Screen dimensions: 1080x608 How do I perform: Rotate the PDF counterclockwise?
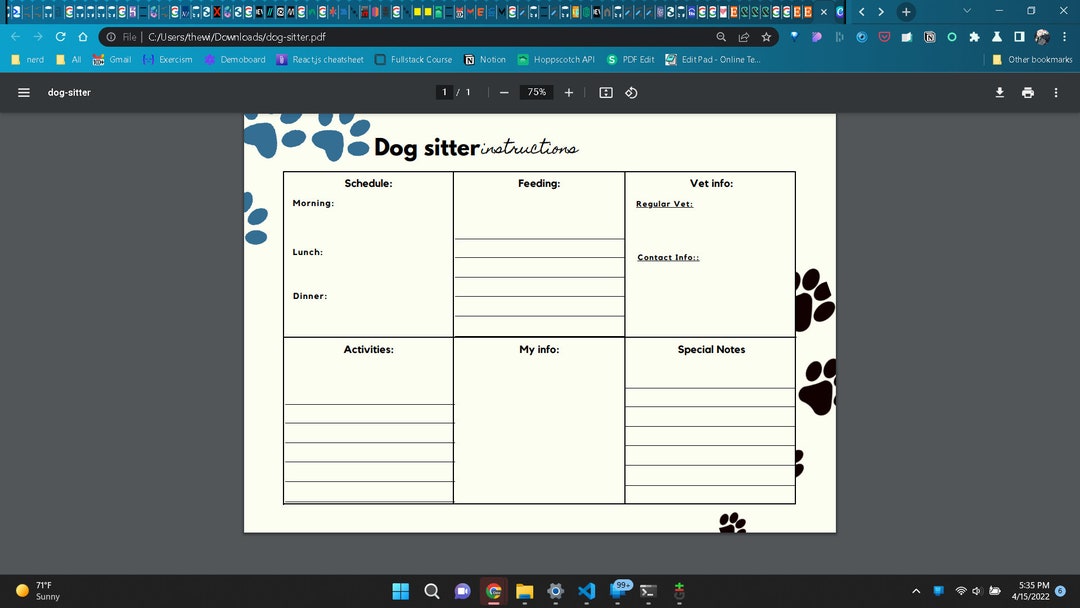631,92
